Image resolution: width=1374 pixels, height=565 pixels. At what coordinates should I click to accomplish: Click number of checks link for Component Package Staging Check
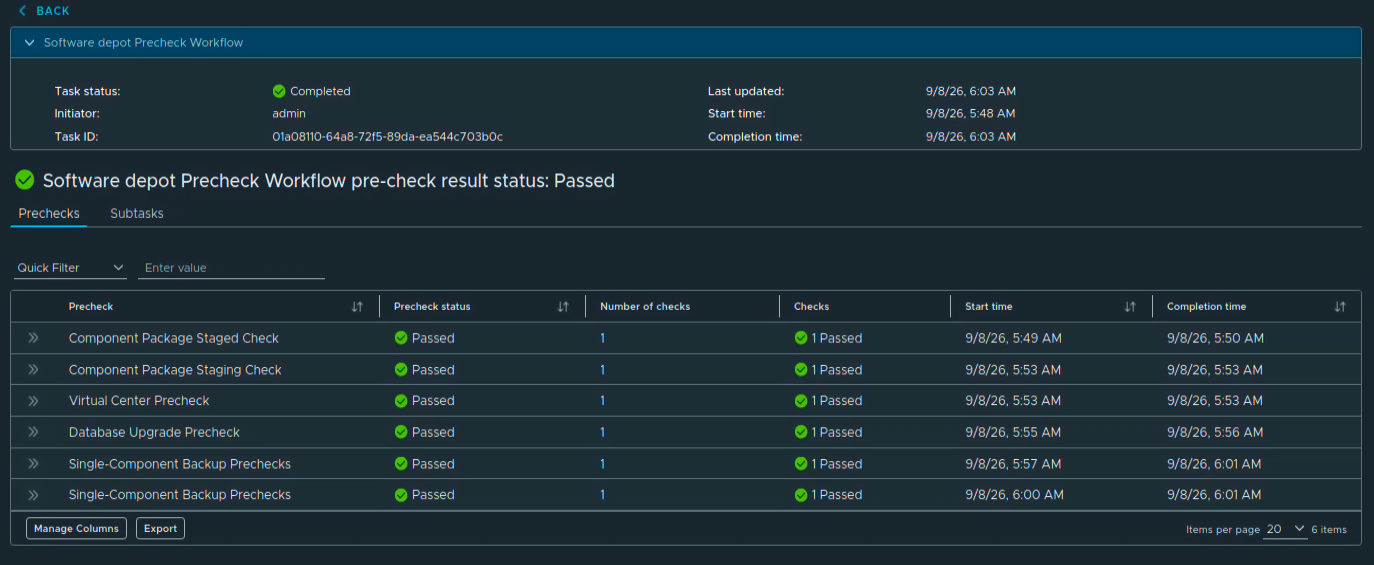click(603, 370)
